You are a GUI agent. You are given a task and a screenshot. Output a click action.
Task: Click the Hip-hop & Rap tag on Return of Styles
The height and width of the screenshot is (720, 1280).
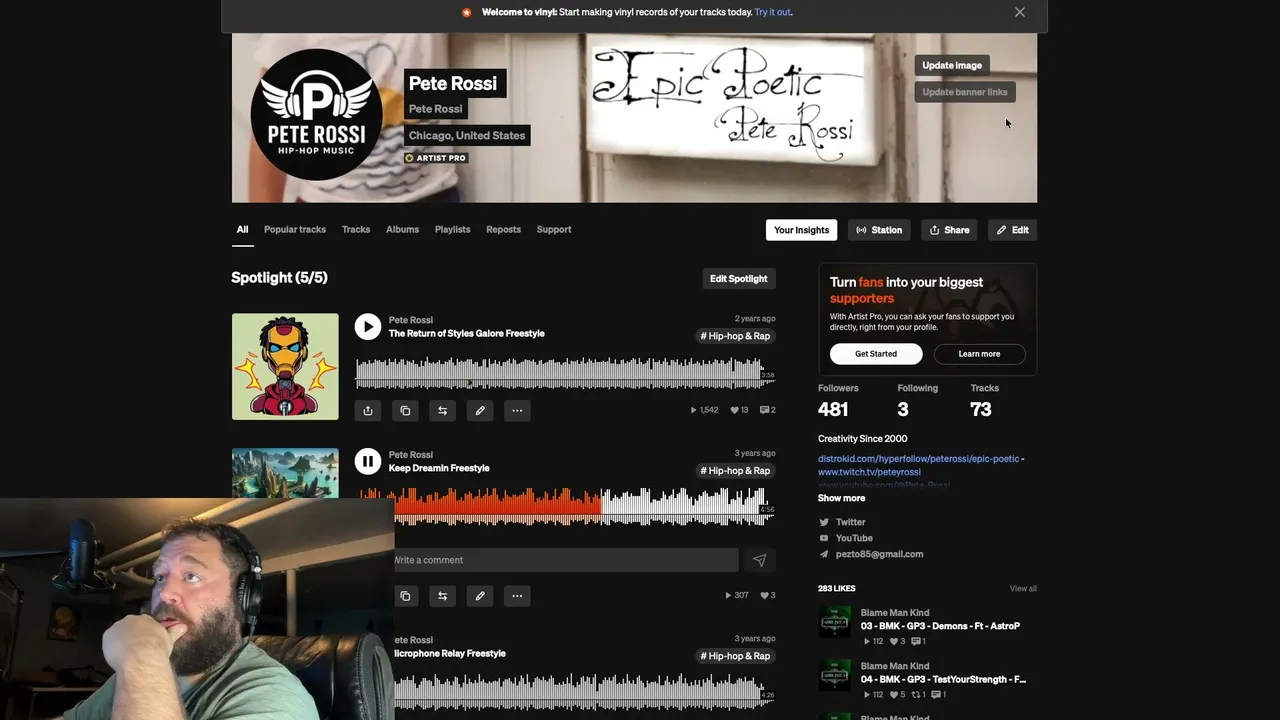click(735, 336)
